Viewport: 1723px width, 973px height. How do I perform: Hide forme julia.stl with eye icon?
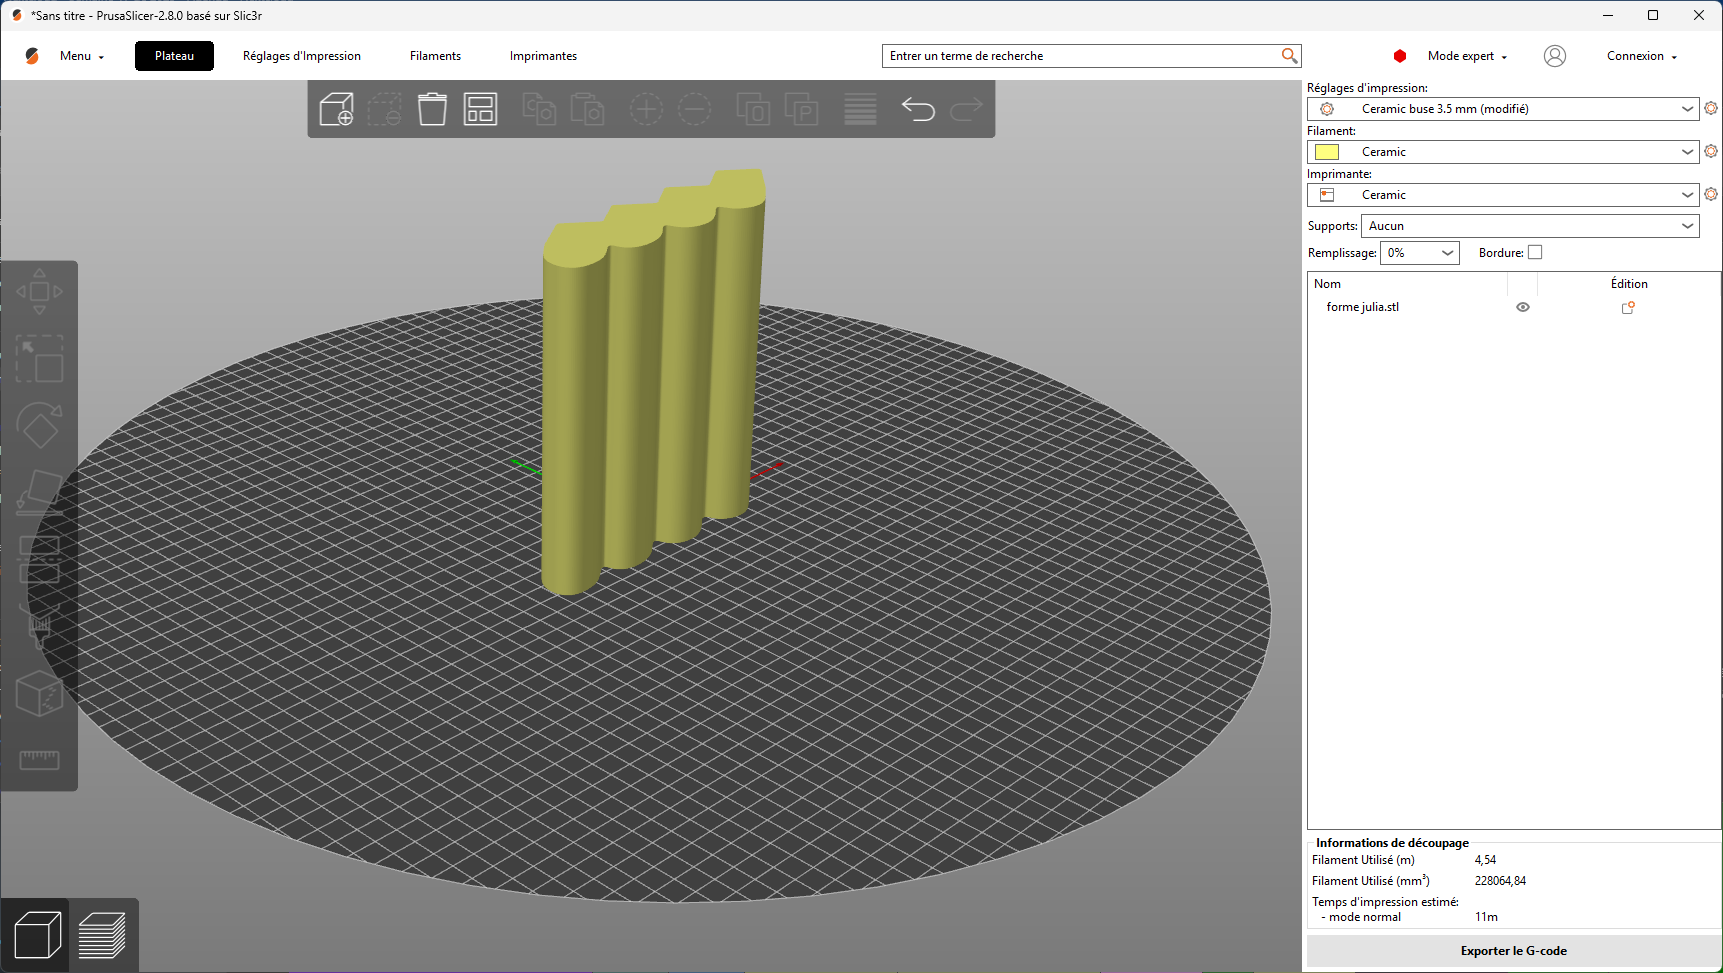pyautogui.click(x=1522, y=307)
